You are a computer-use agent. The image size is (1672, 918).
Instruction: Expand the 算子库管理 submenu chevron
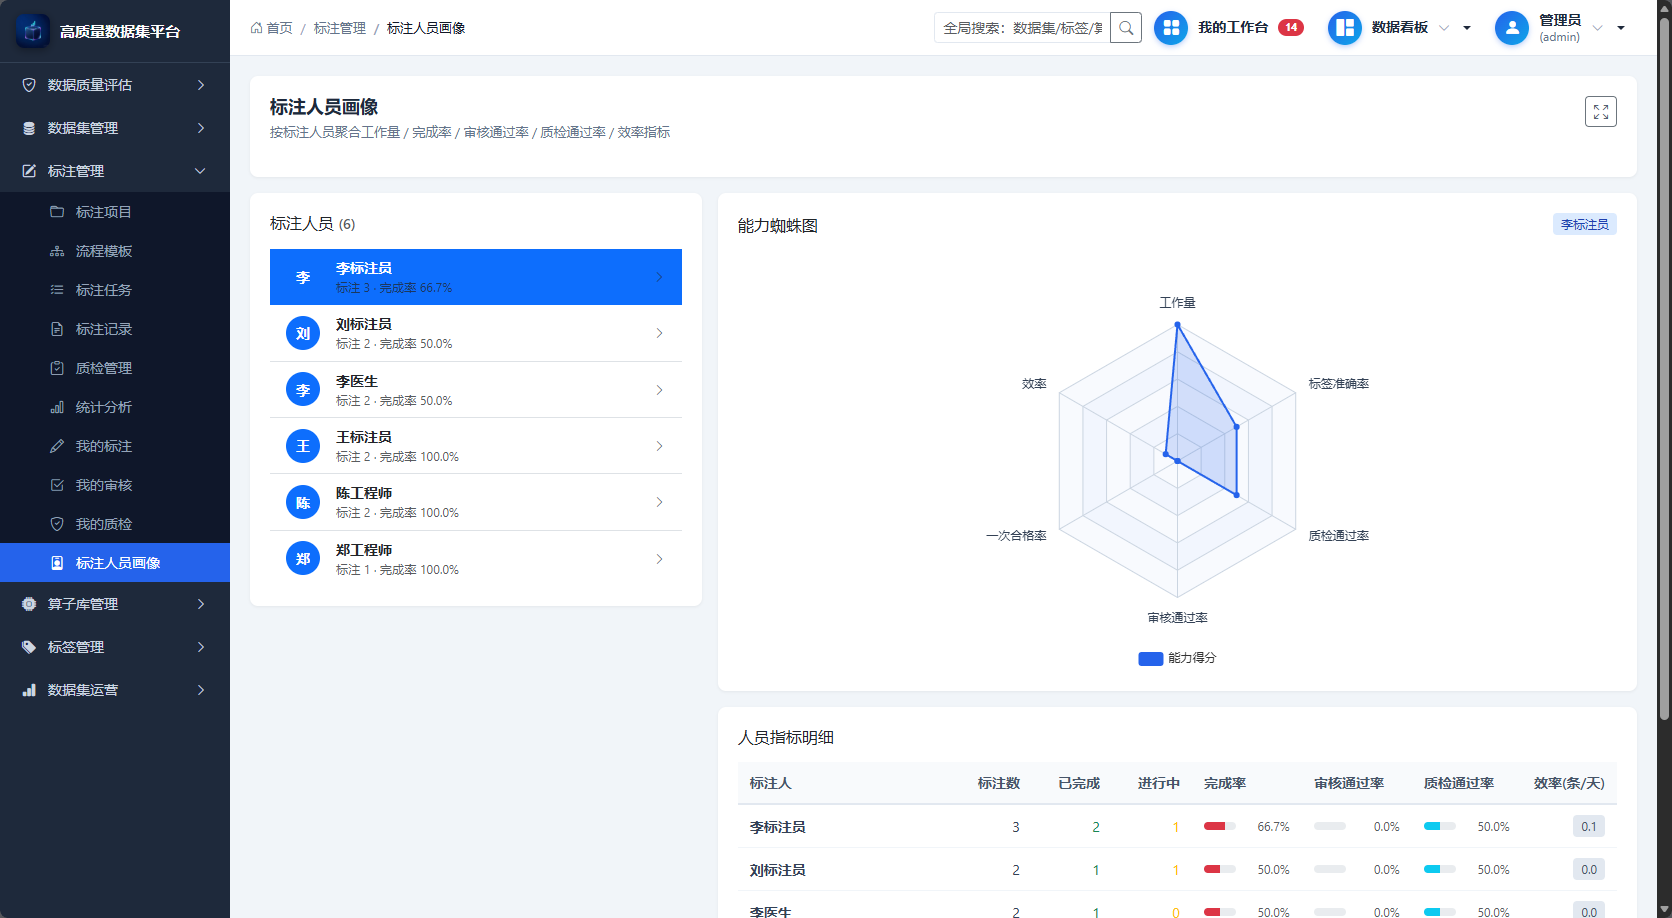(201, 604)
